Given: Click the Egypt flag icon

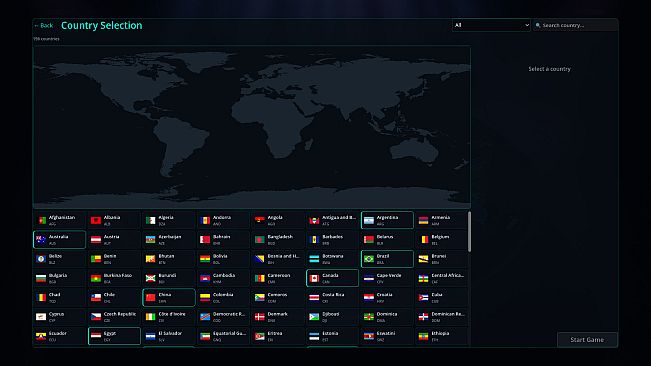Looking at the screenshot, I should [96, 336].
